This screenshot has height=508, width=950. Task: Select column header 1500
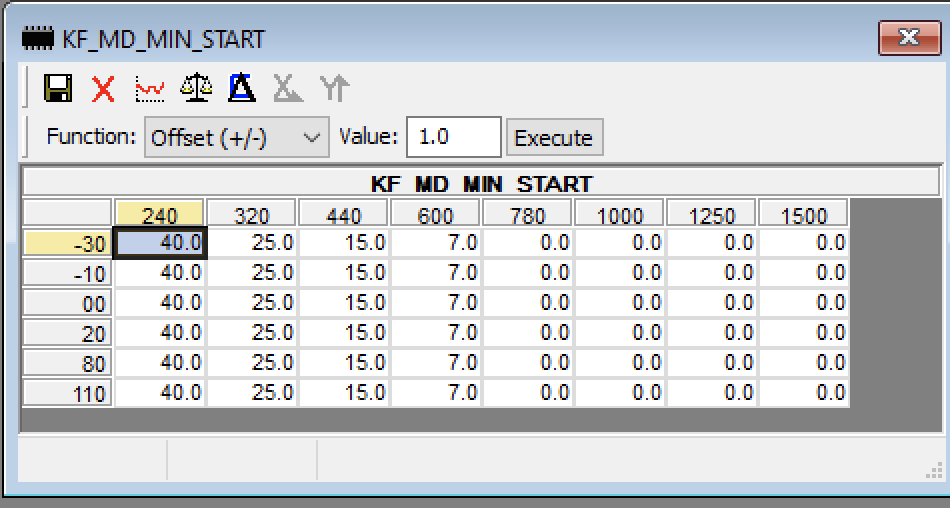click(803, 215)
